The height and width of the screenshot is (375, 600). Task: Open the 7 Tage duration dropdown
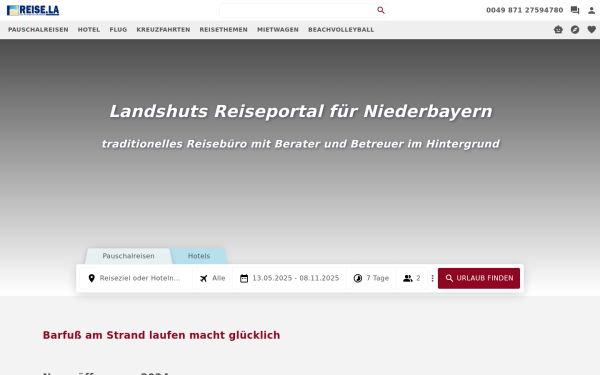[x=371, y=278]
